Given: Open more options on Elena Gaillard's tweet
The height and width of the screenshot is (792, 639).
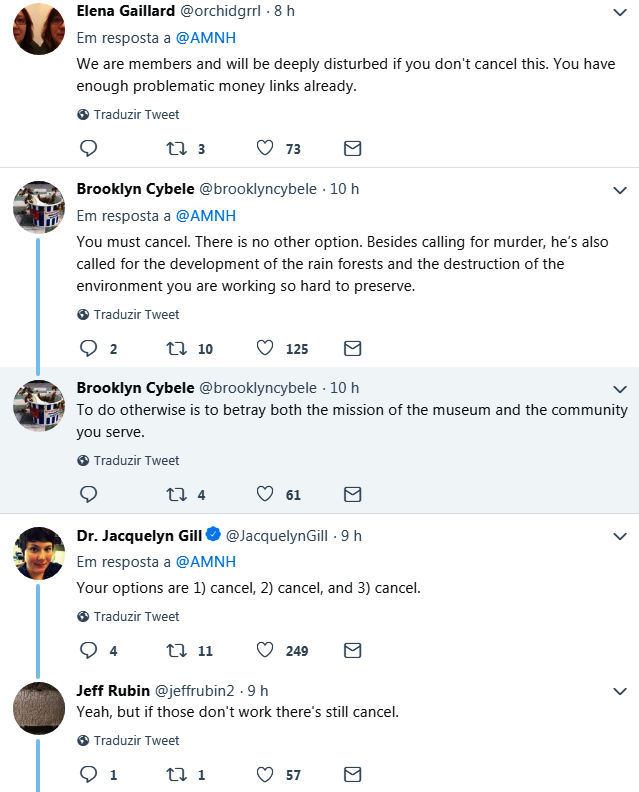Looking at the screenshot, I should tap(619, 14).
